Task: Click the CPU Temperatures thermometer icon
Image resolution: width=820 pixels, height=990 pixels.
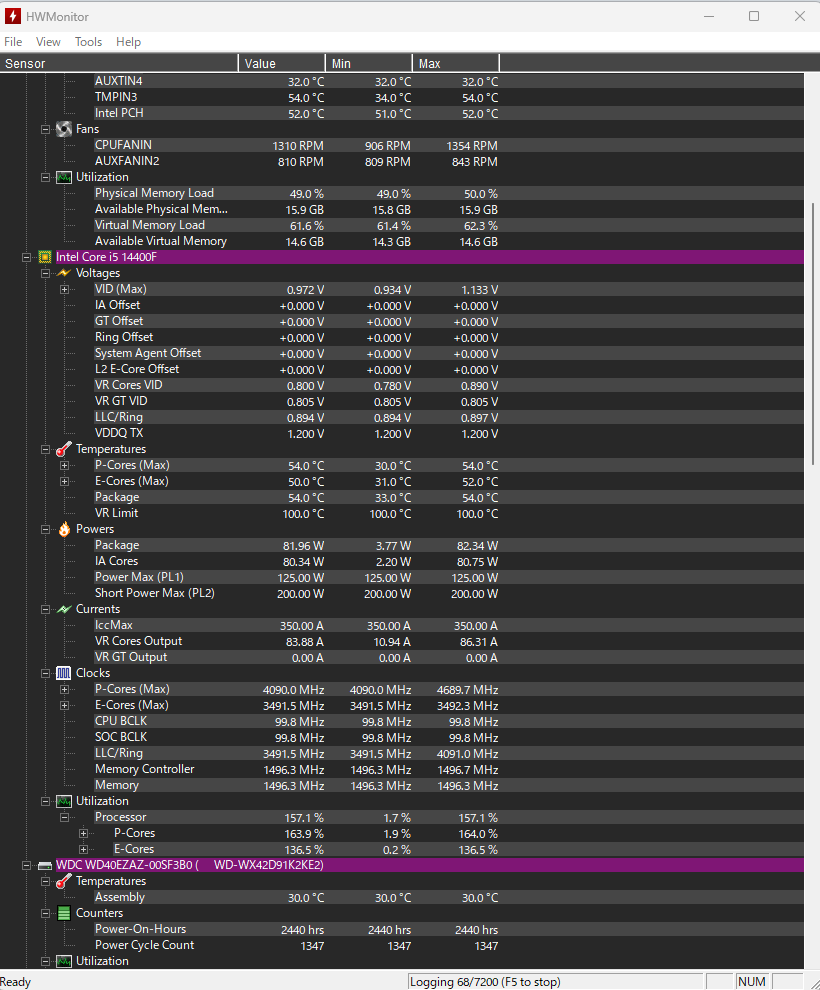Action: tap(64, 449)
